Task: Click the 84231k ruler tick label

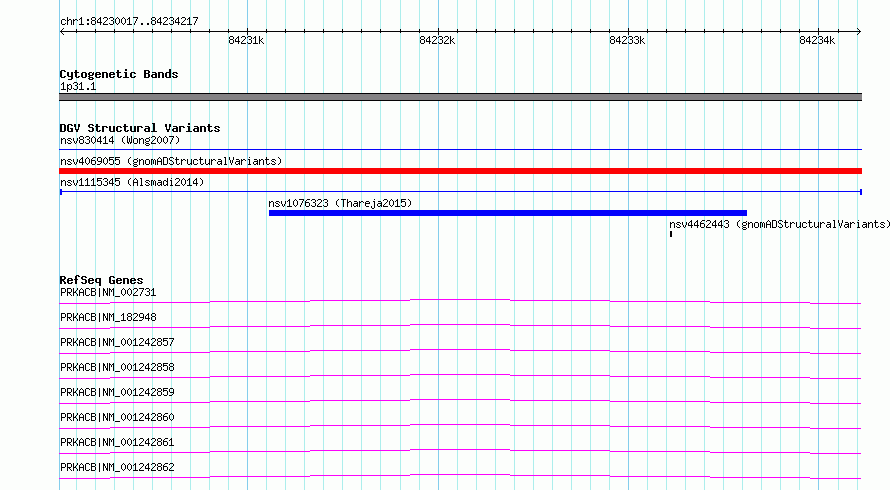Action: pos(246,40)
